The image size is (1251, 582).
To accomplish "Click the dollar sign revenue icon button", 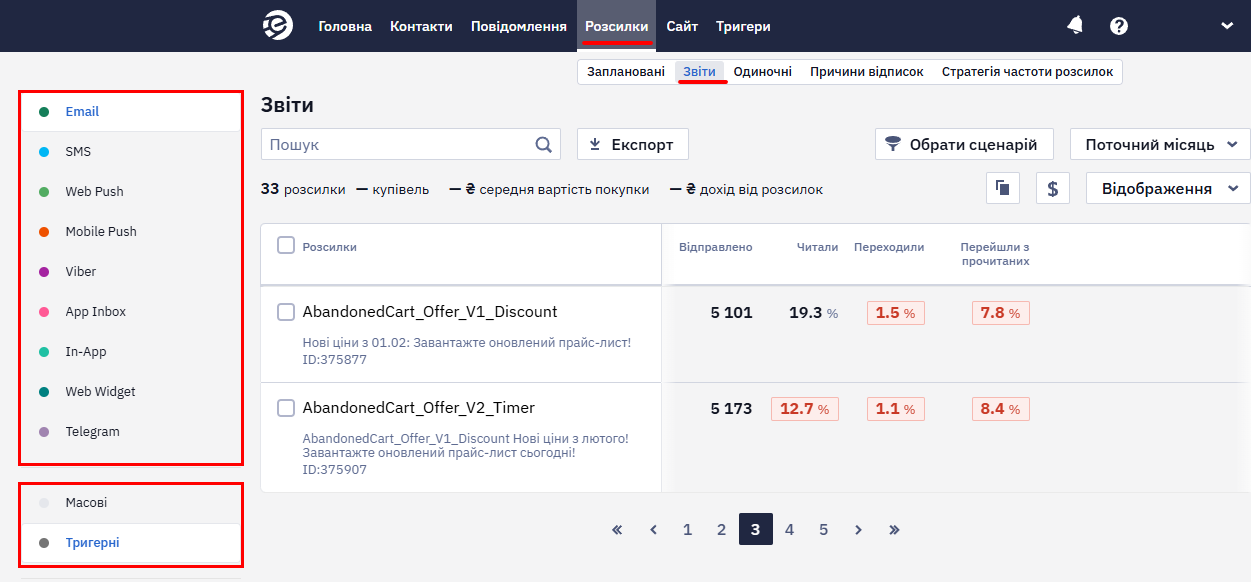I will click(x=1053, y=188).
